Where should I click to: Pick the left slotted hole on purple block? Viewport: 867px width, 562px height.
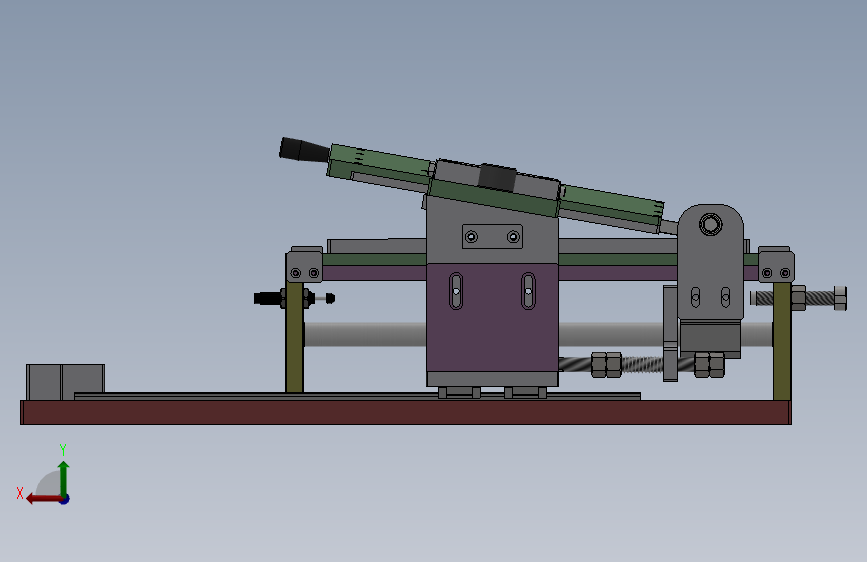coord(456,291)
